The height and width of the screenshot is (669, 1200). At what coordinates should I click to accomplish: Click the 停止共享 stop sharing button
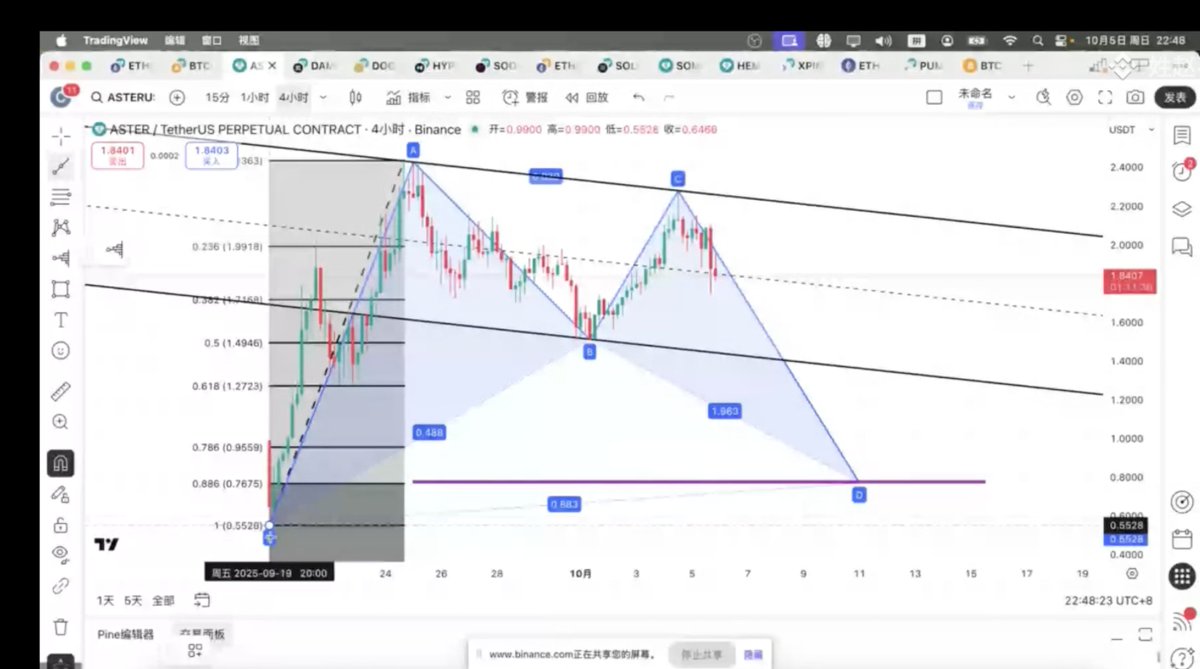click(x=701, y=654)
